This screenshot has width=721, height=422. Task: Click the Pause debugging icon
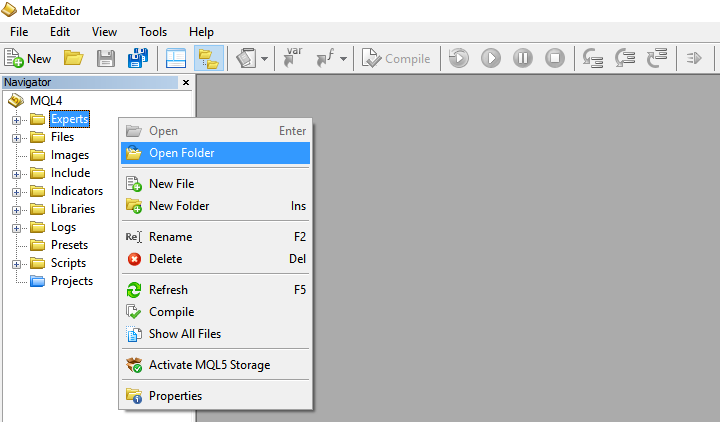click(x=523, y=58)
